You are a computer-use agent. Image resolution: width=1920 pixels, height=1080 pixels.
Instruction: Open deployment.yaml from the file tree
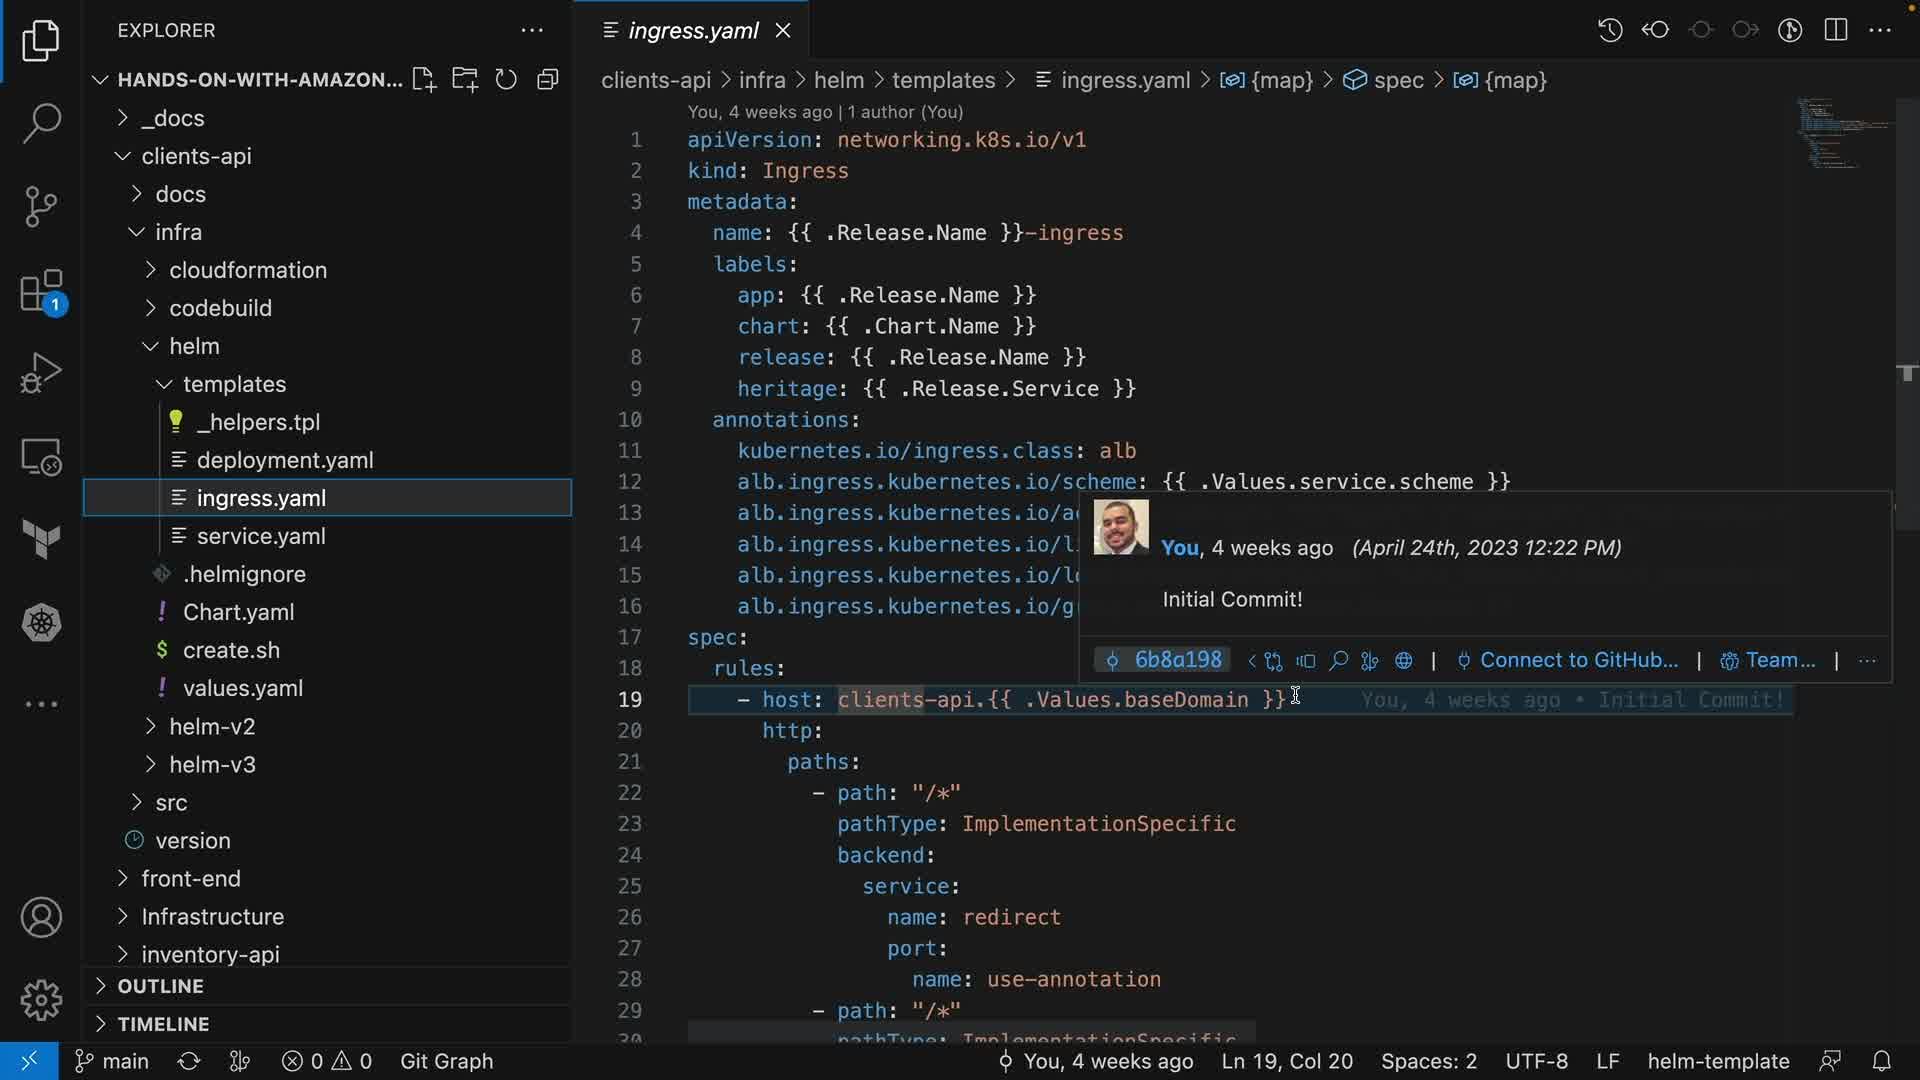pos(285,460)
